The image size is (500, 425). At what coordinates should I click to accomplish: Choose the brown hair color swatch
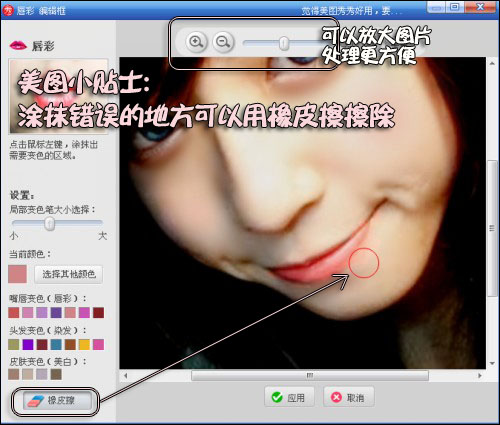(x=70, y=344)
